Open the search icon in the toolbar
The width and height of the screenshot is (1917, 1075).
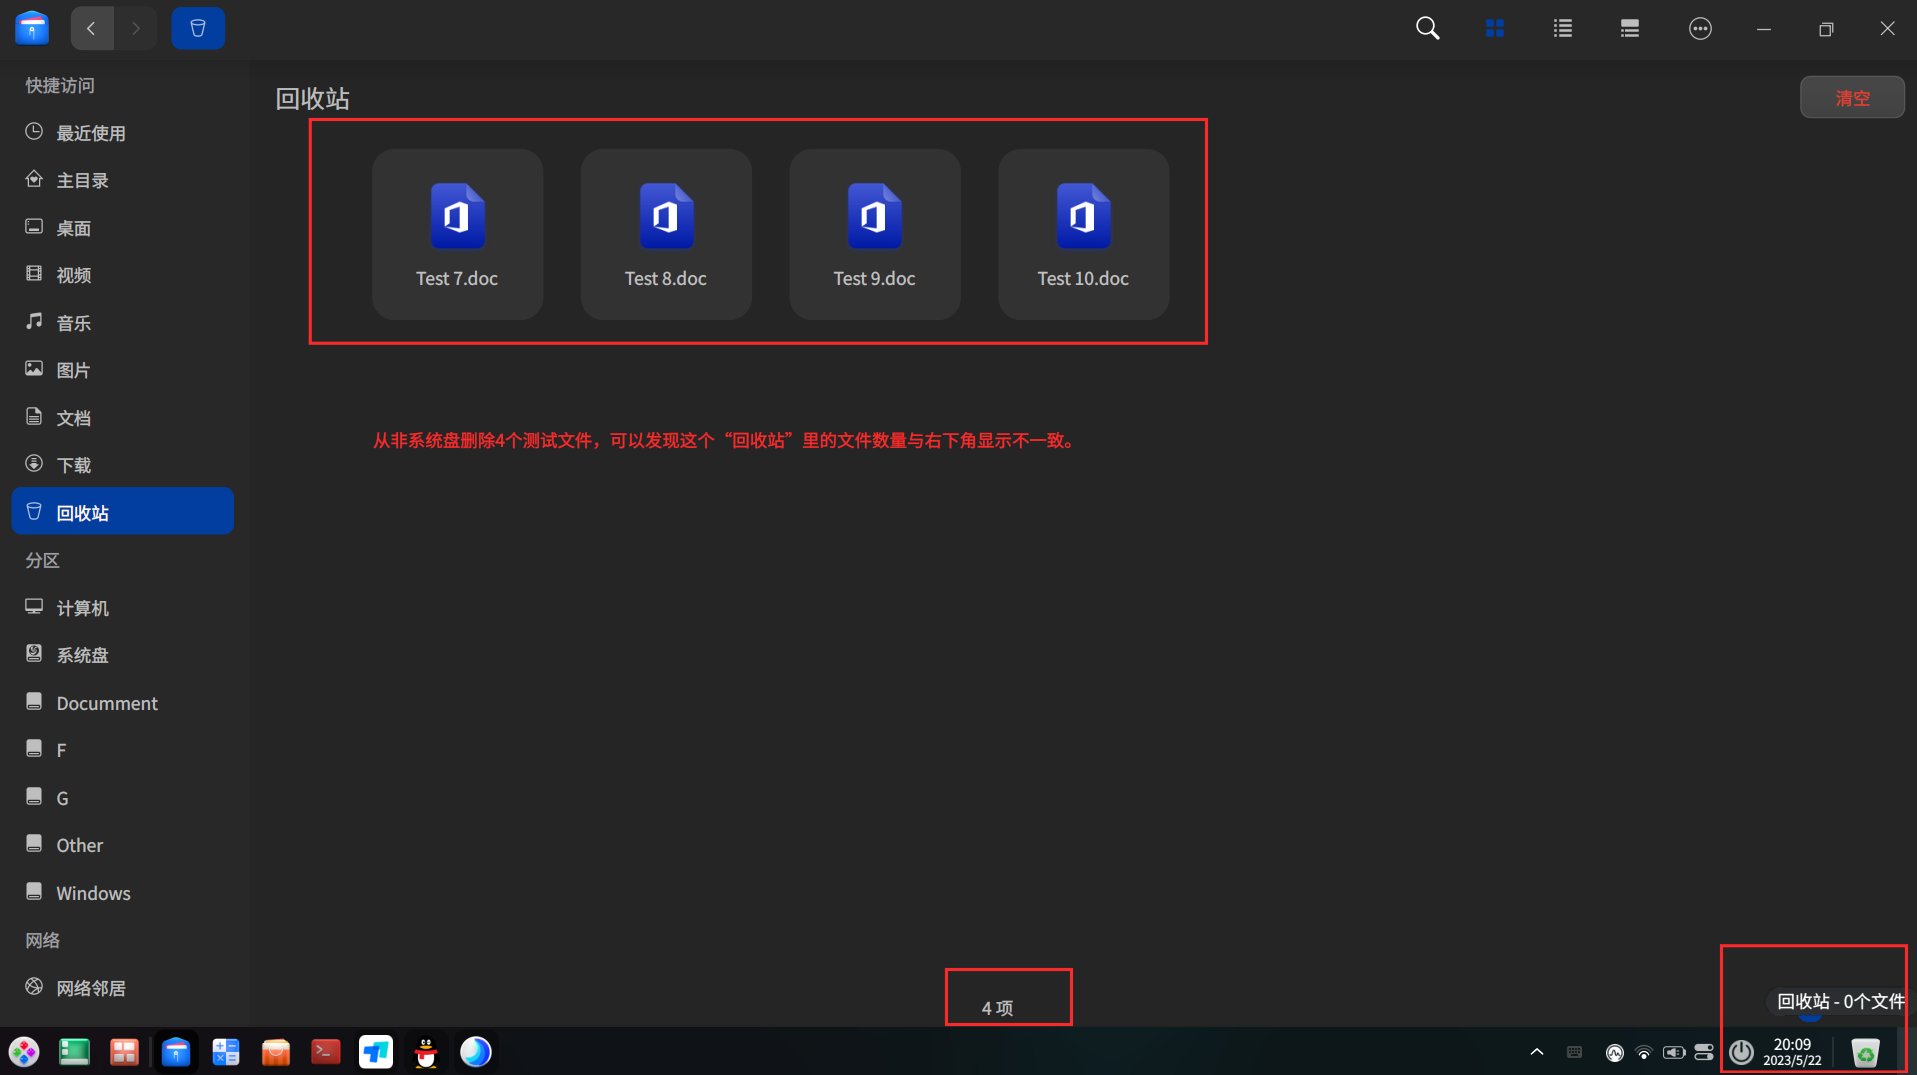pyautogui.click(x=1427, y=28)
